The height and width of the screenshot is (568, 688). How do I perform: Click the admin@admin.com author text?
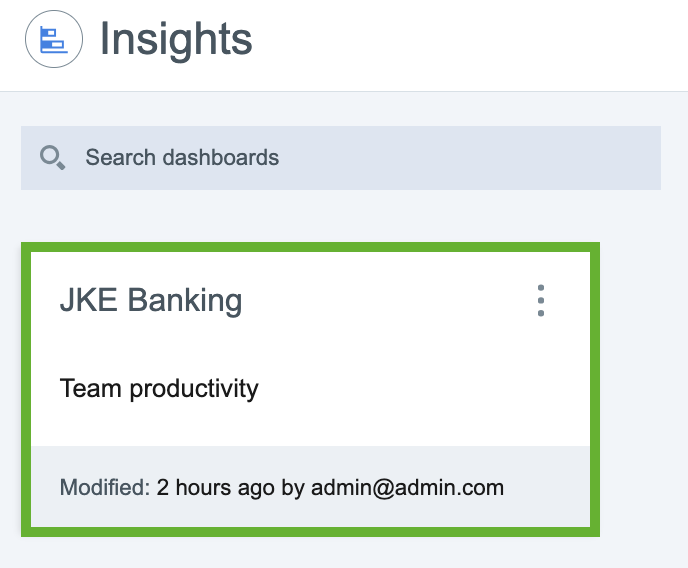pyautogui.click(x=408, y=488)
